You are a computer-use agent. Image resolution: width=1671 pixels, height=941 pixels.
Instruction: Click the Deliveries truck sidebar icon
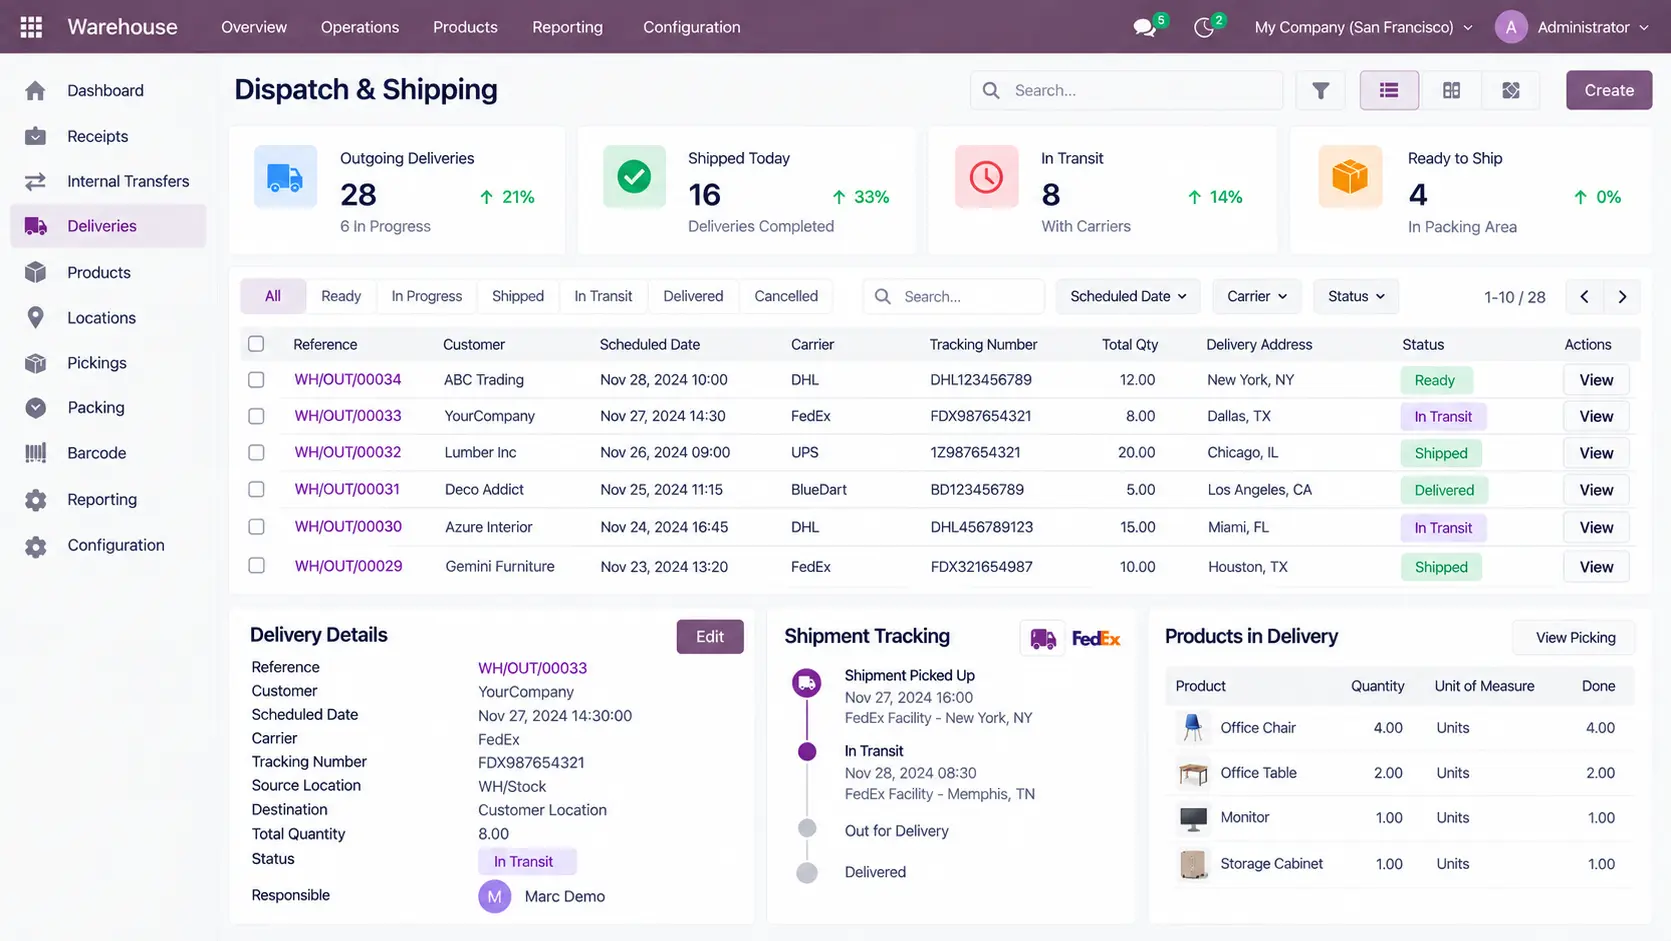pos(35,226)
